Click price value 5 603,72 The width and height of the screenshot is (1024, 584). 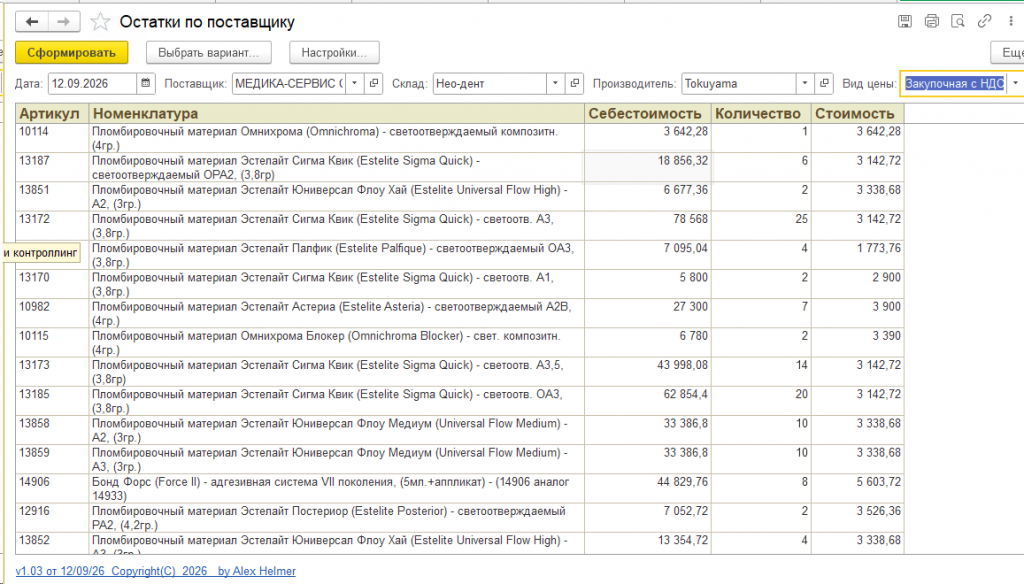(x=857, y=489)
